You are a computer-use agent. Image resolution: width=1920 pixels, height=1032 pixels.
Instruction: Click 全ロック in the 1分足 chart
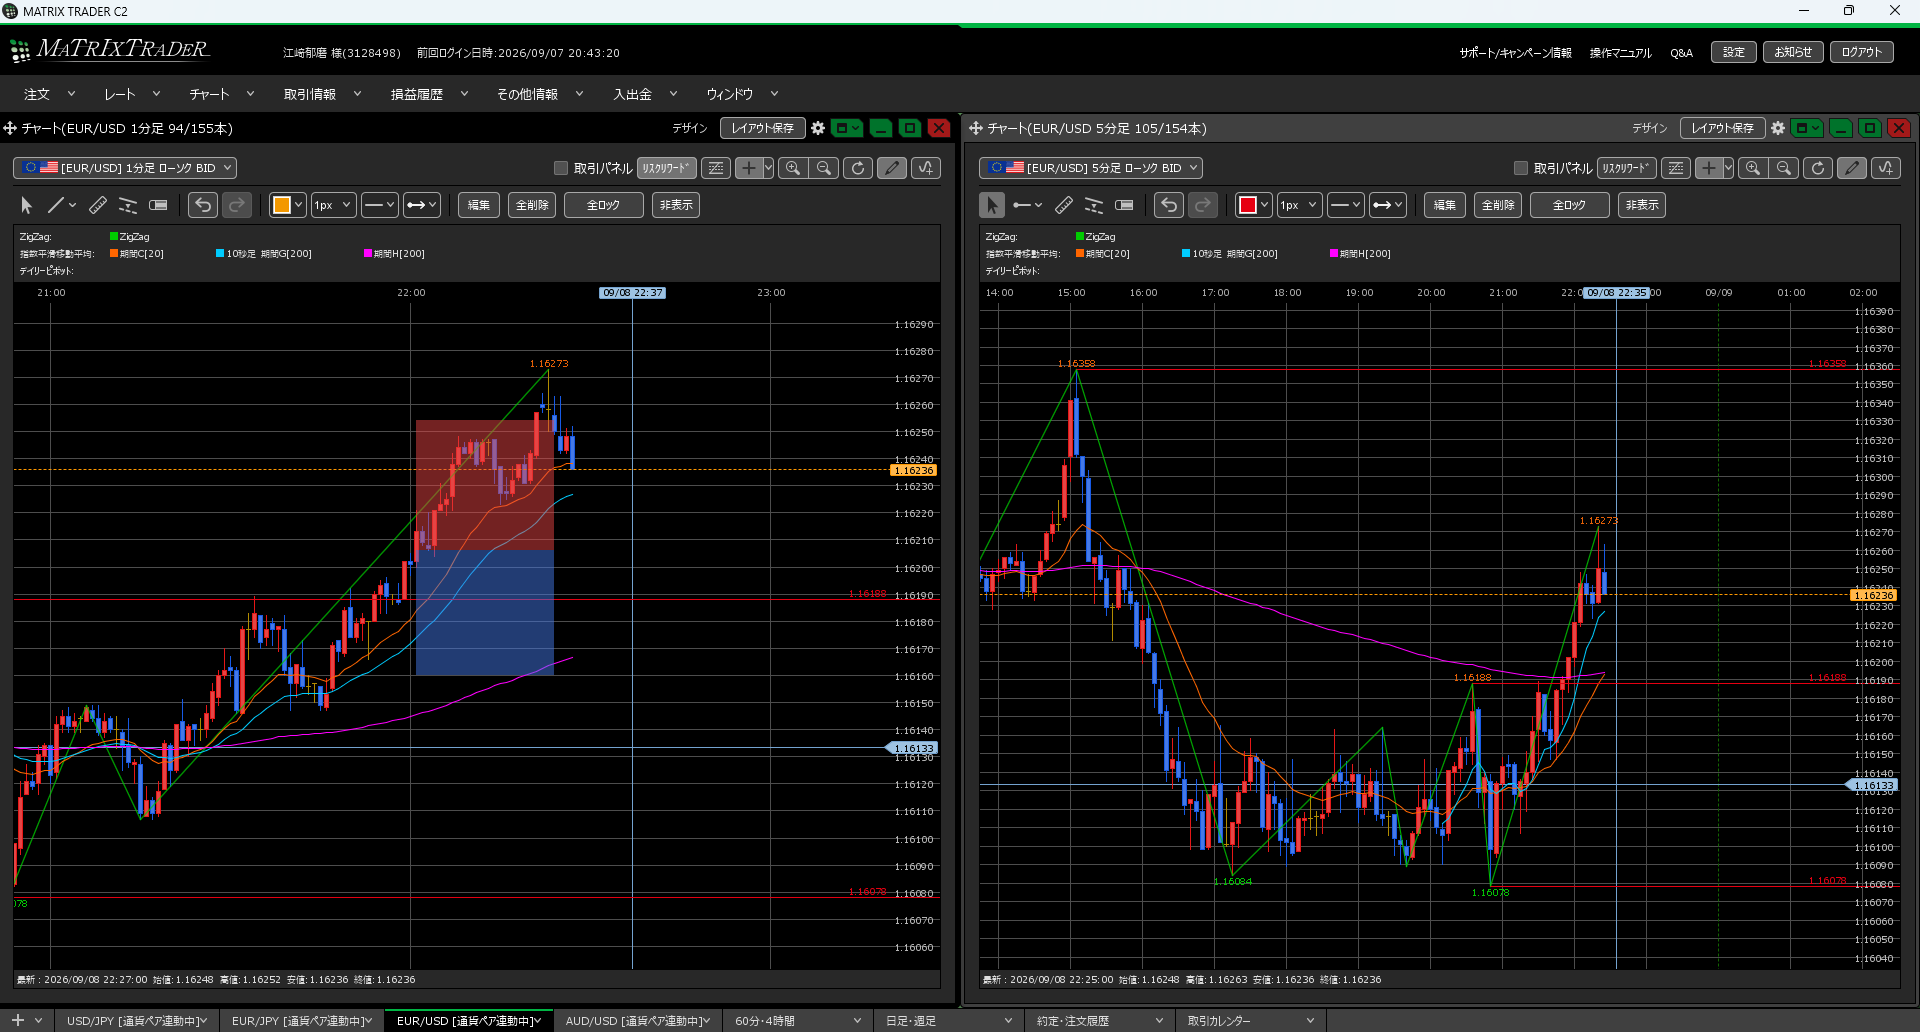604,205
